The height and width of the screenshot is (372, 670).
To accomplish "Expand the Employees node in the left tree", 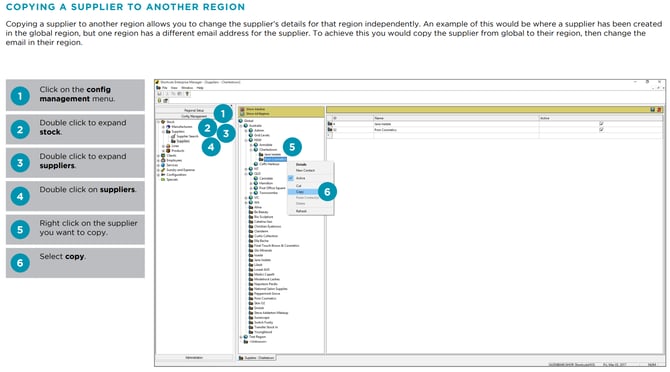I will [159, 160].
